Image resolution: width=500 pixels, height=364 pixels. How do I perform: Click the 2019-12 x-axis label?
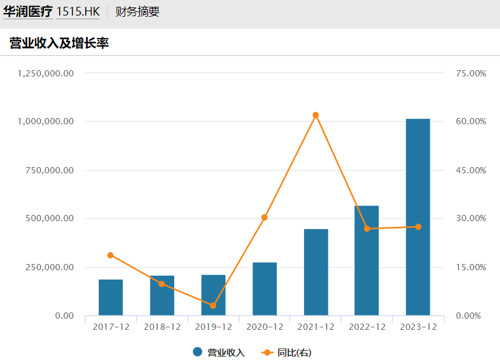point(213,327)
